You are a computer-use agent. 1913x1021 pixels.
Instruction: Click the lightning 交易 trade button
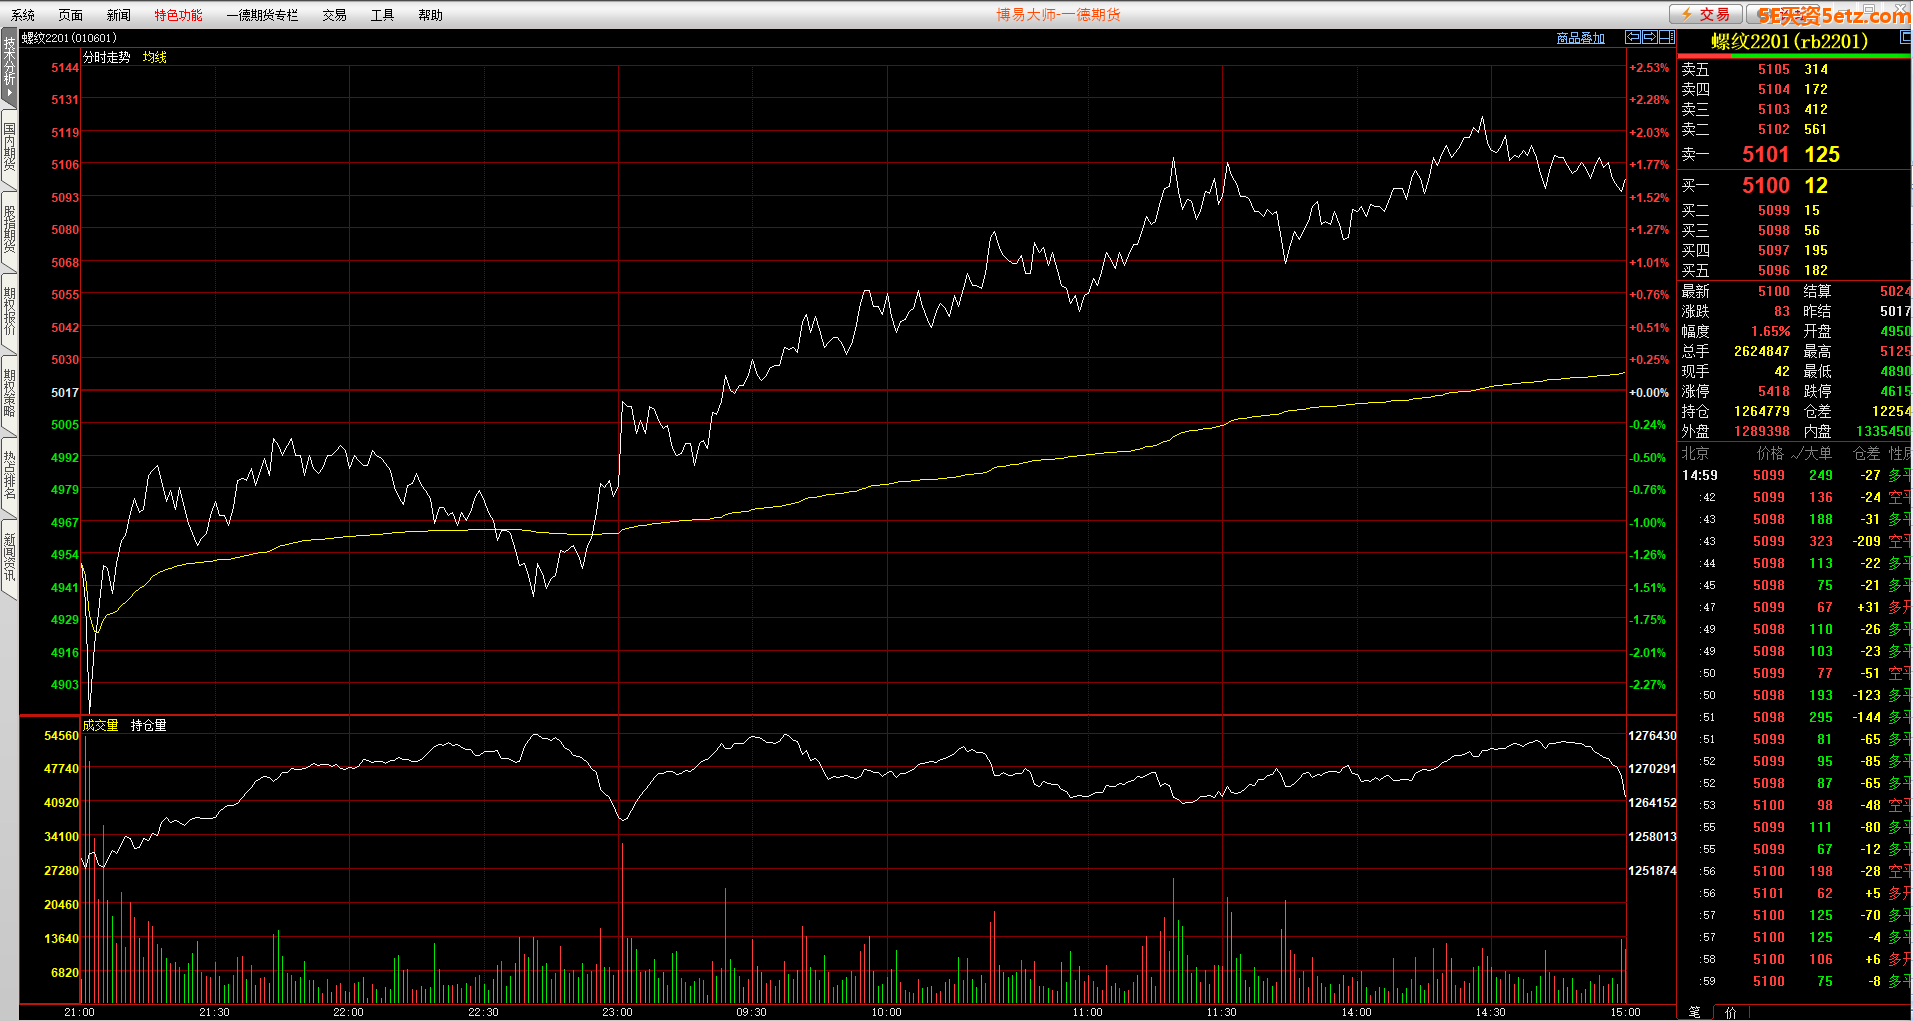(1705, 14)
